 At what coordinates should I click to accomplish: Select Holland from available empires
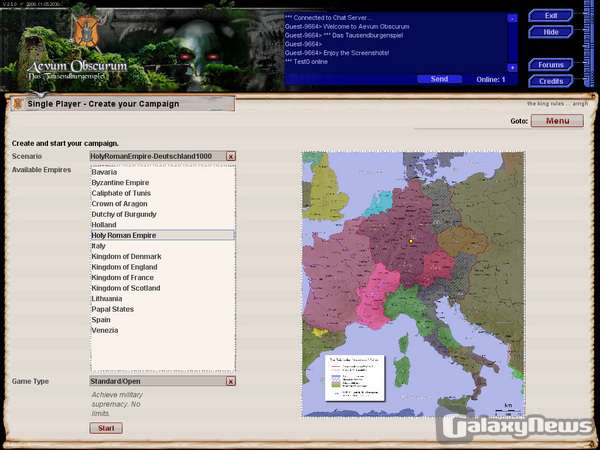point(163,225)
